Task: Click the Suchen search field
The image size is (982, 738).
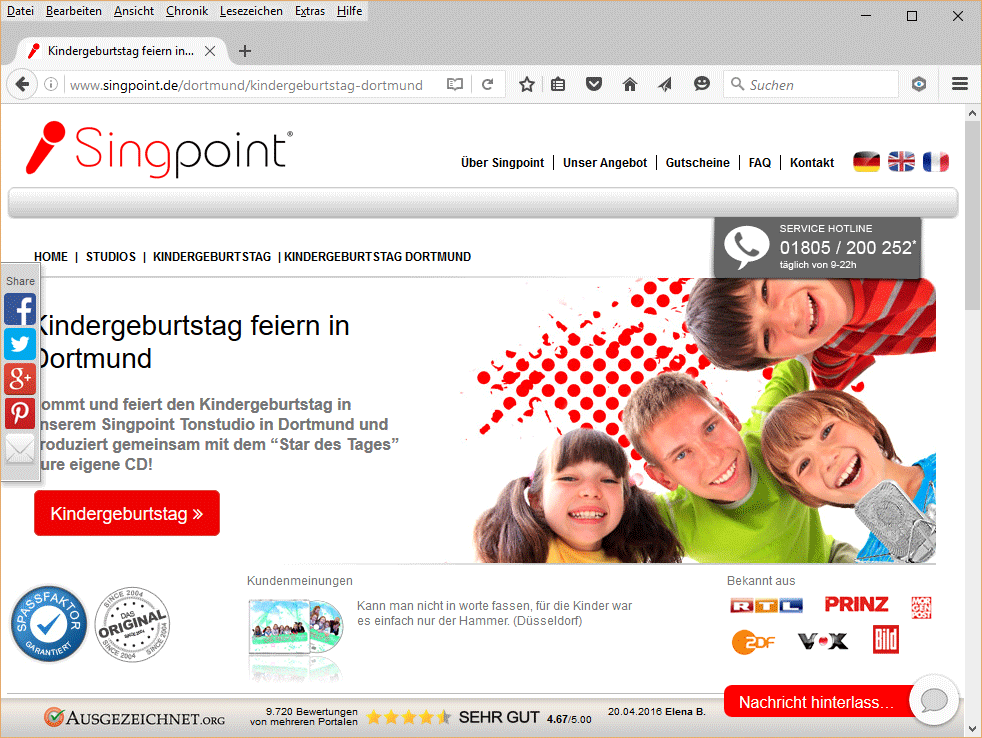Action: pyautogui.click(x=811, y=85)
